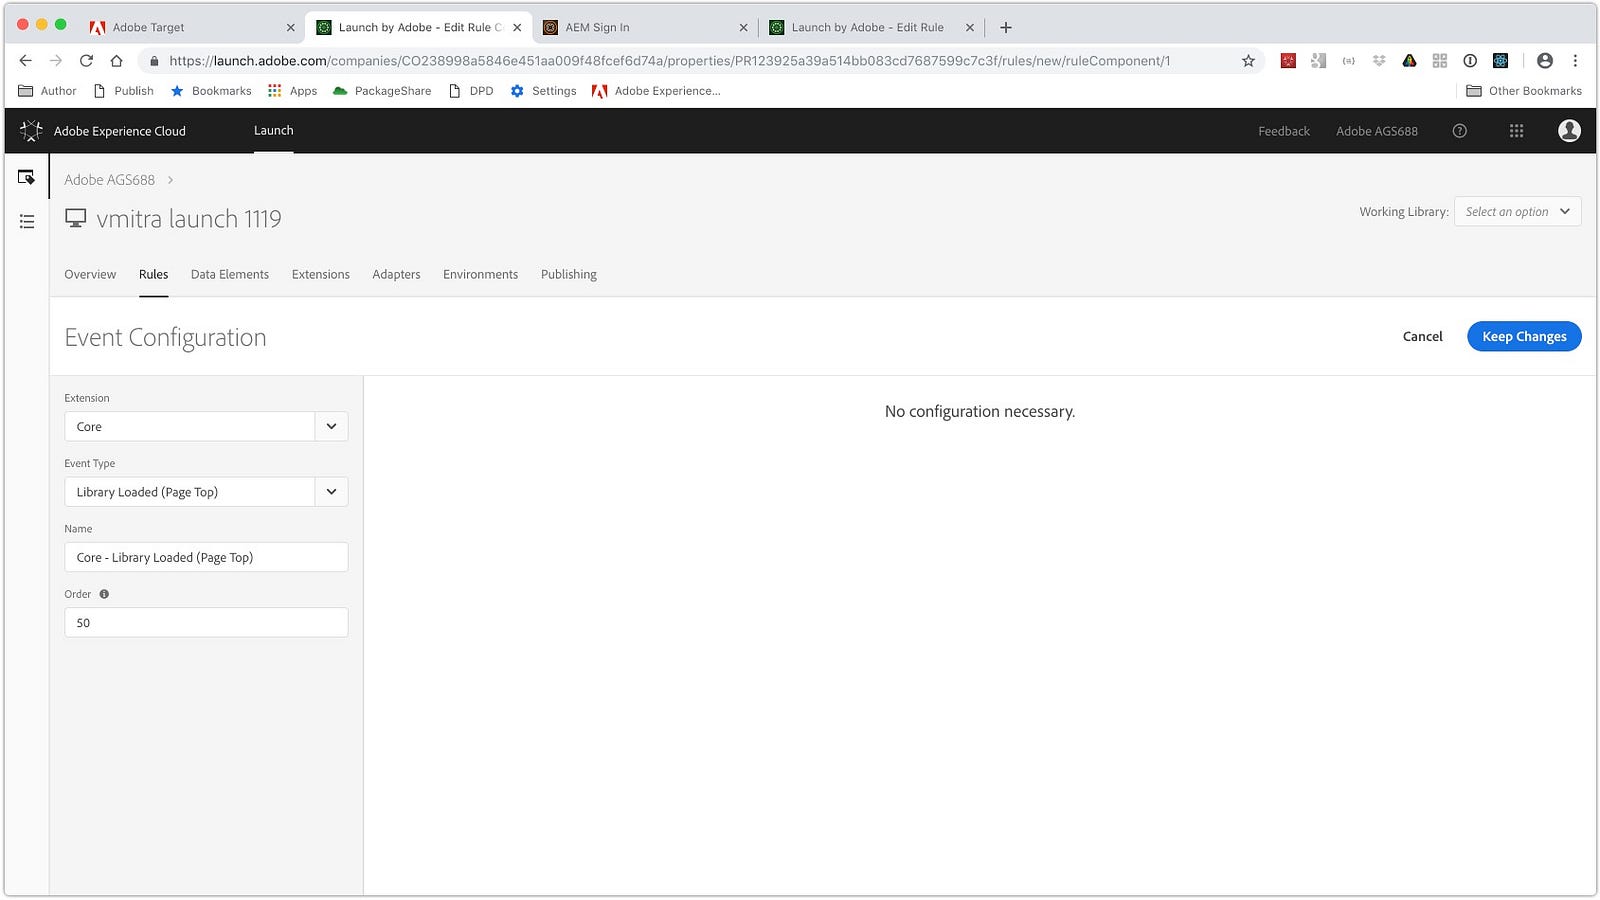Click the Dropbox extension icon
1600x900 pixels.
click(1379, 61)
